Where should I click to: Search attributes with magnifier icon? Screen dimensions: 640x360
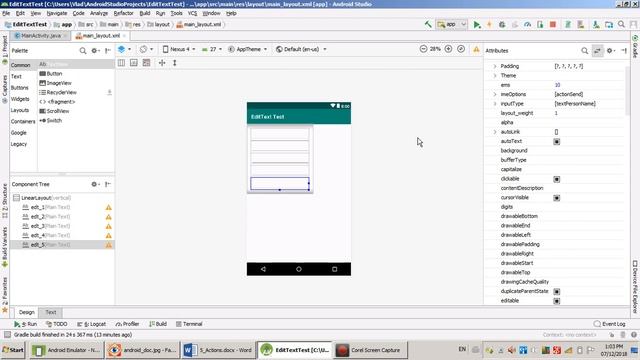click(x=584, y=51)
